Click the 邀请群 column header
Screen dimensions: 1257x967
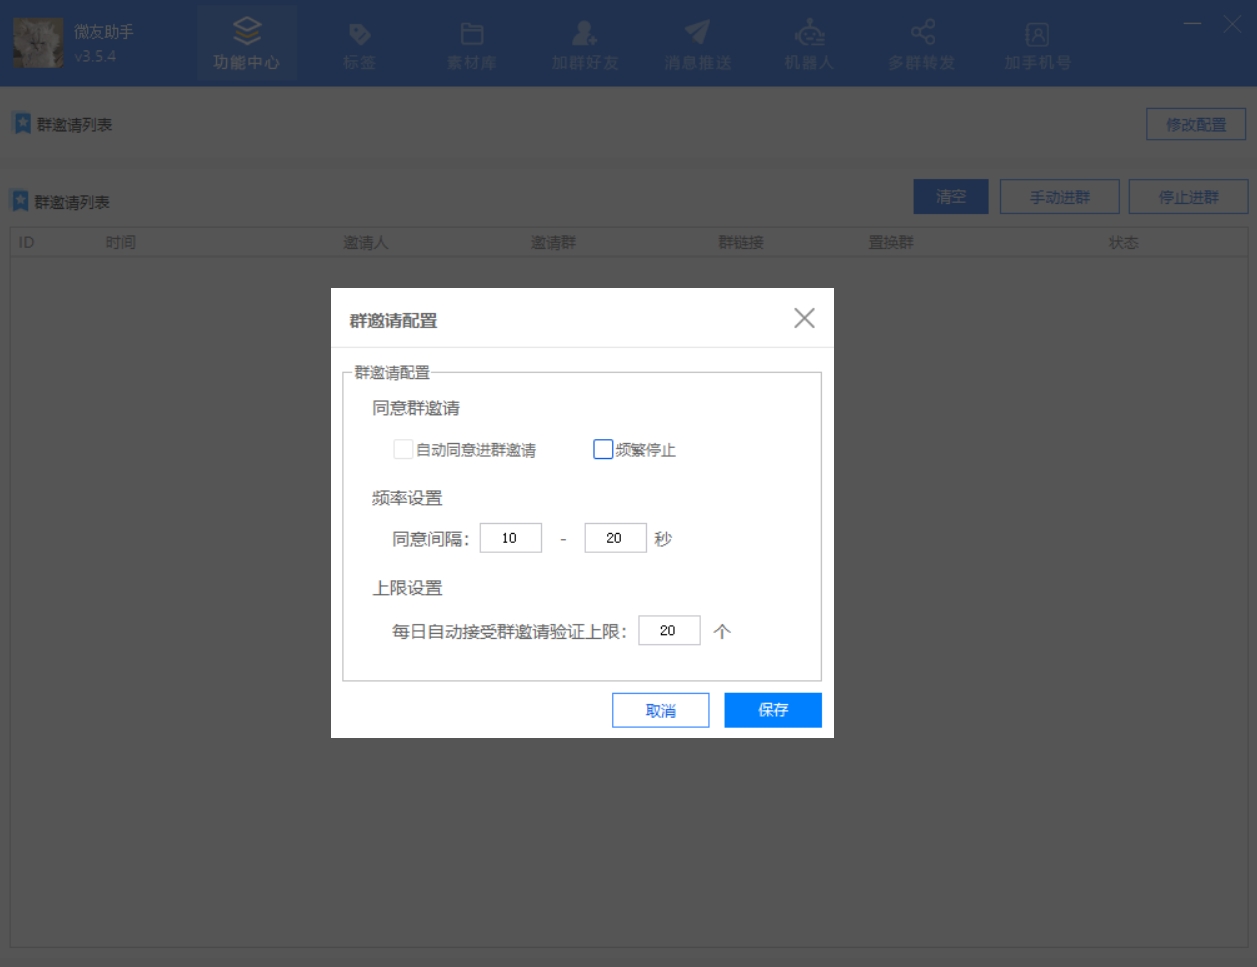(553, 242)
